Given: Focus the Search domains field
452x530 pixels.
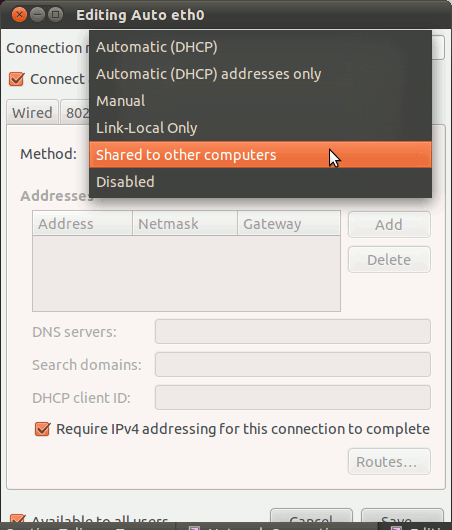Looking at the screenshot, I should pos(293,364).
